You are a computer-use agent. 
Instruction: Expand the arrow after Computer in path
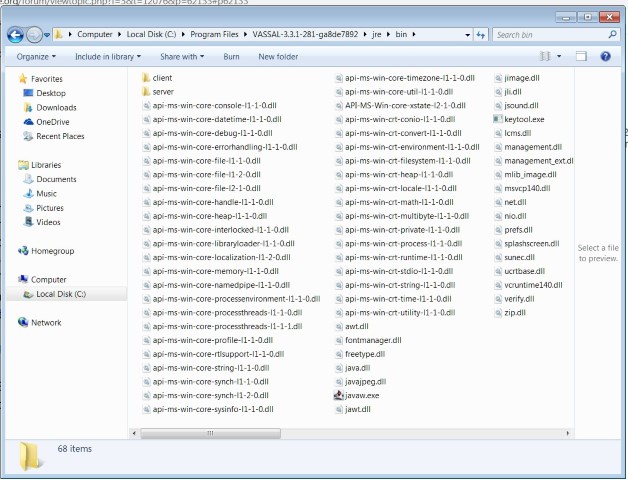(x=119, y=34)
